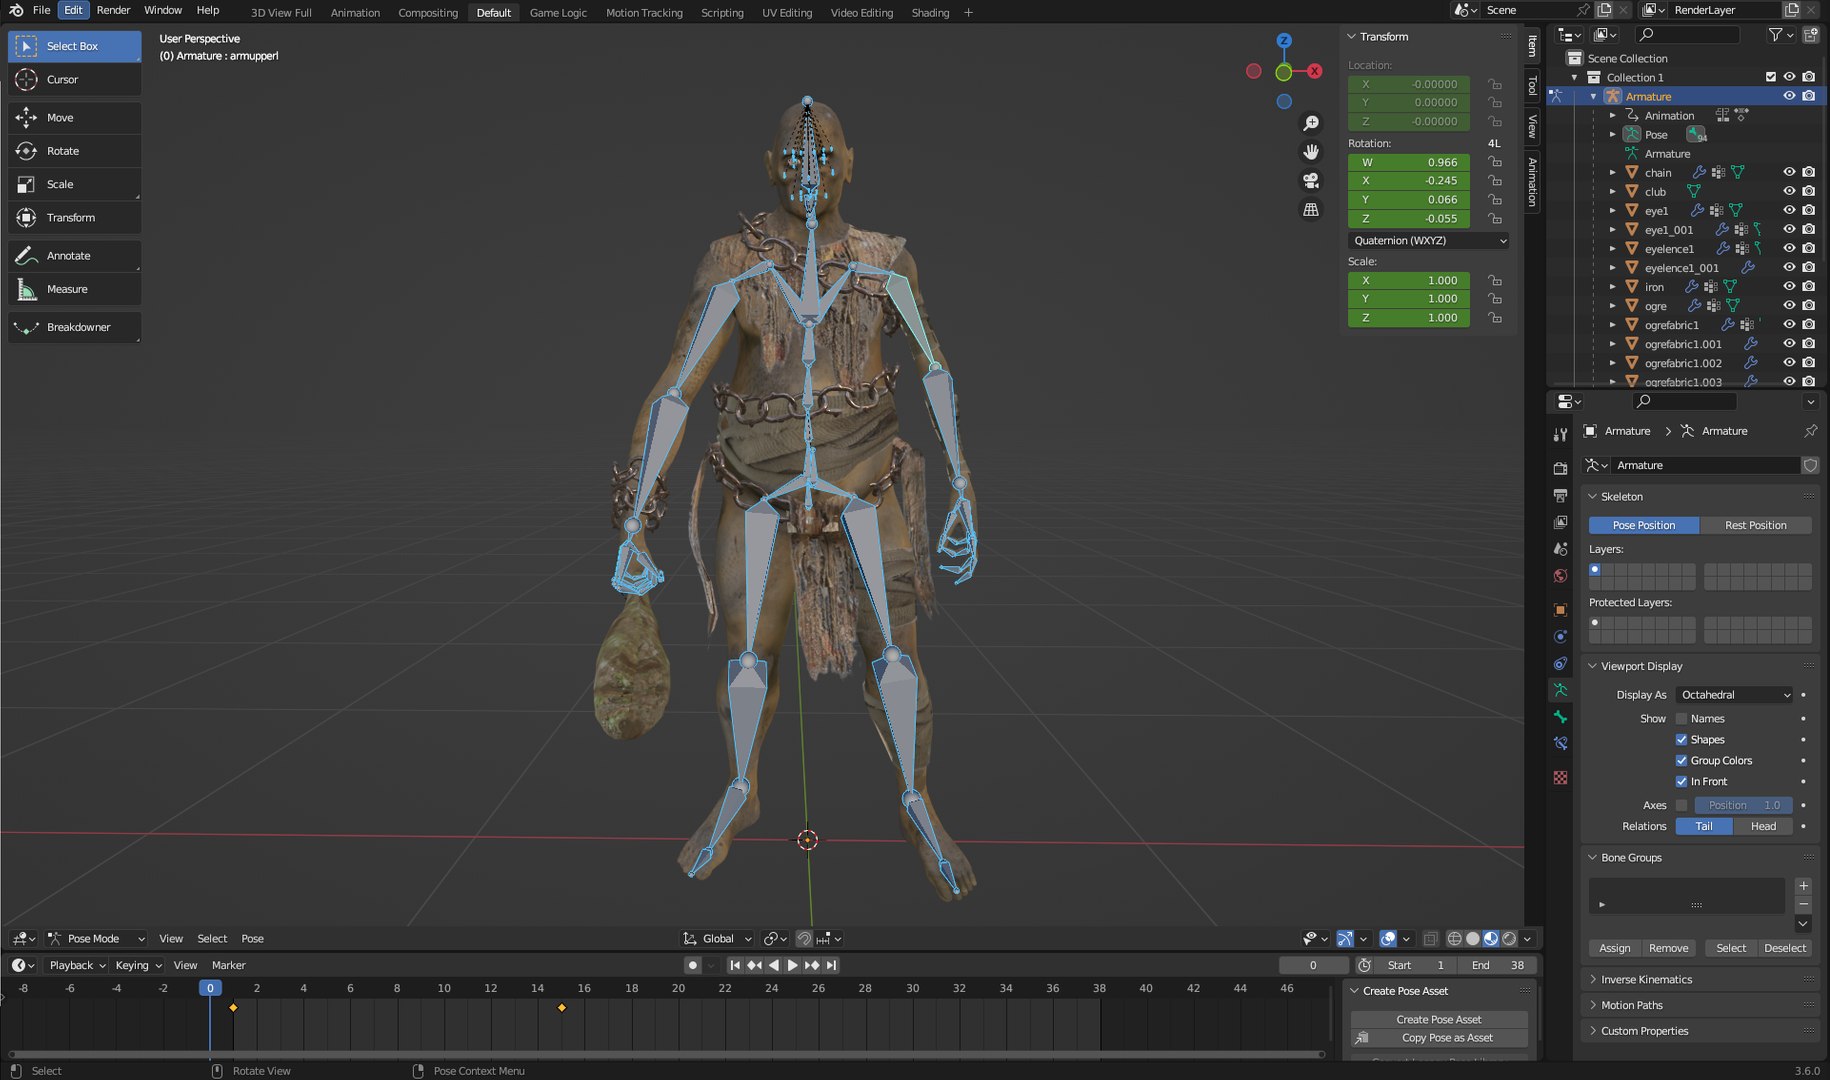The height and width of the screenshot is (1080, 1830).
Task: Open Quaternion (WXYZ) rotation mode dropdown
Action: pyautogui.click(x=1428, y=241)
